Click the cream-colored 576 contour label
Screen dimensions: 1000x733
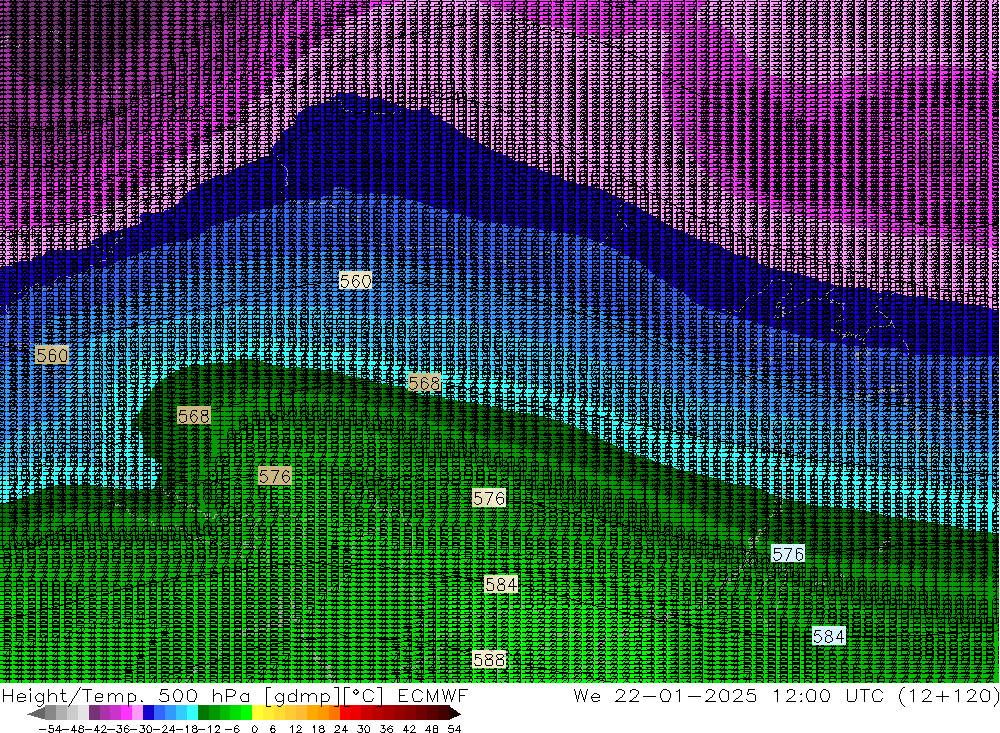coord(489,498)
